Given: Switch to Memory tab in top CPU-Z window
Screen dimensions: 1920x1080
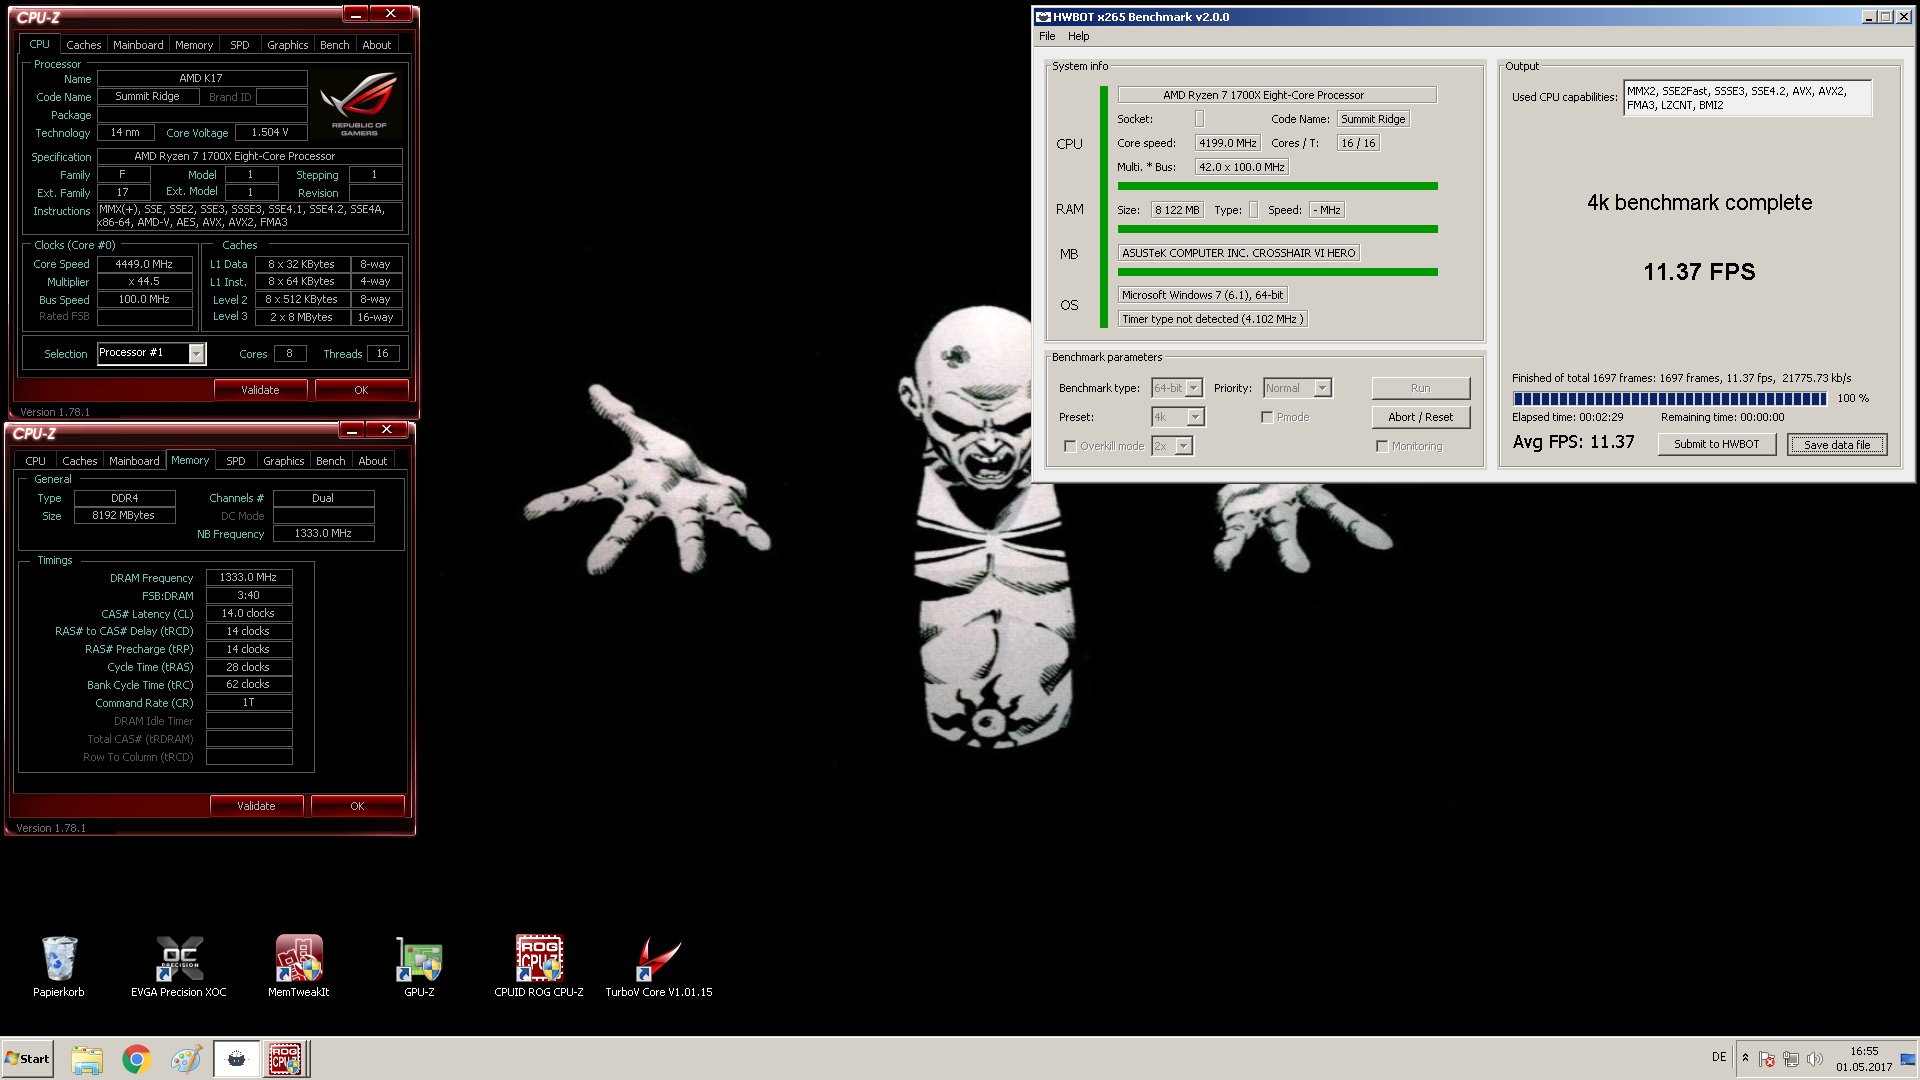Looking at the screenshot, I should tap(194, 45).
